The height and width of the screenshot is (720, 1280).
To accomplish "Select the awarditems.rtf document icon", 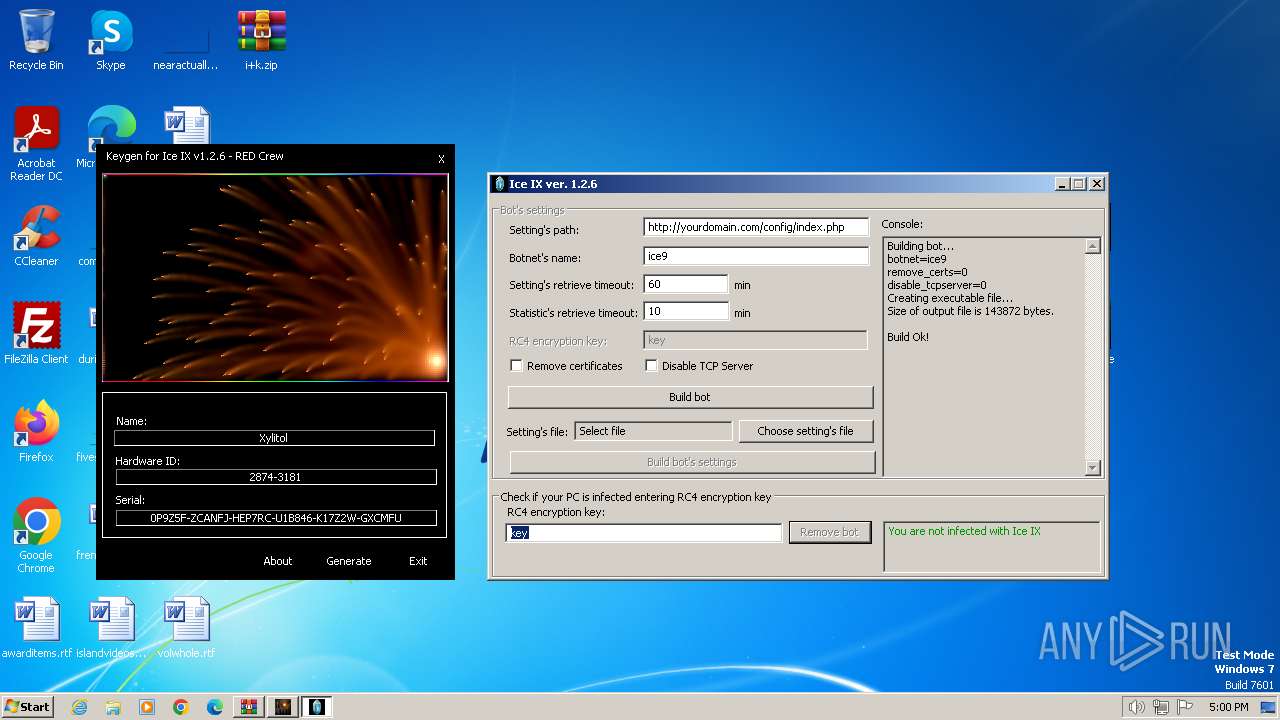I will (36, 628).
